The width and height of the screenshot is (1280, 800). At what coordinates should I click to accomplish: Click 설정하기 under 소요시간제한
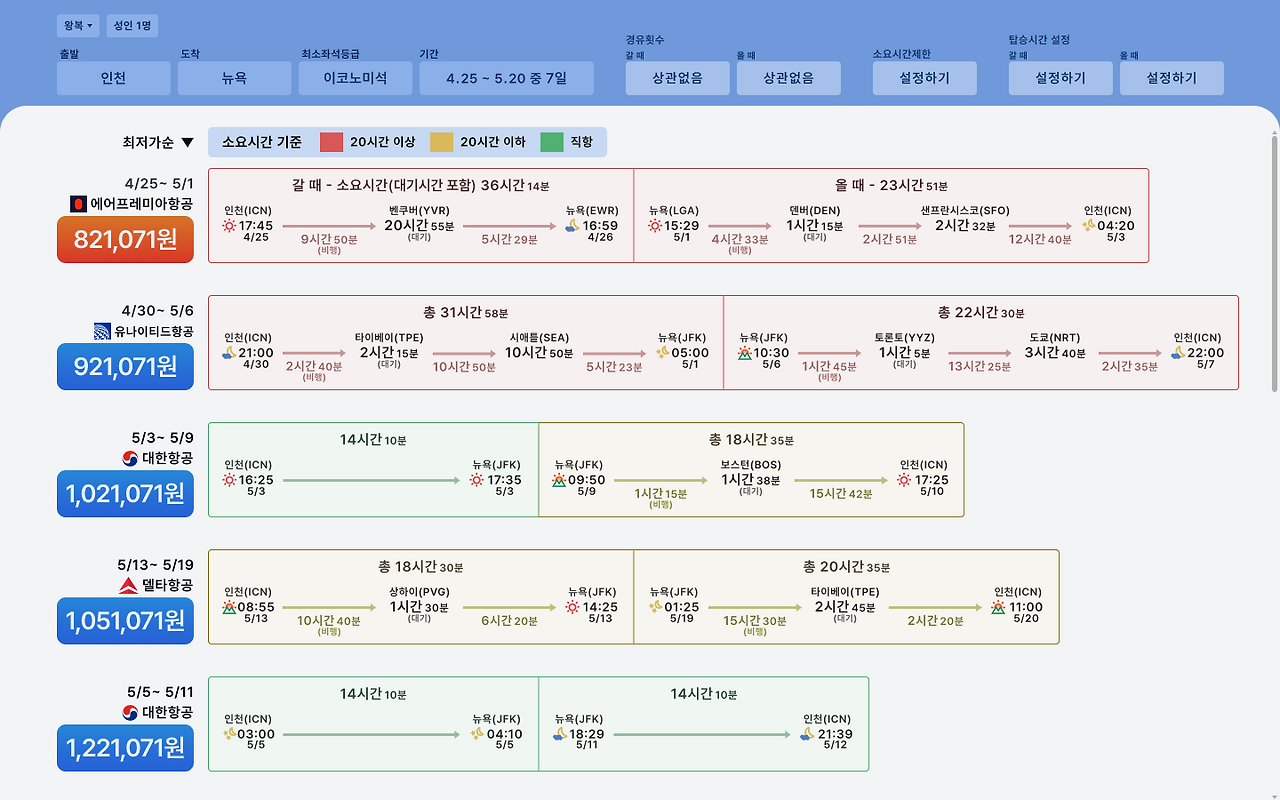pos(924,77)
